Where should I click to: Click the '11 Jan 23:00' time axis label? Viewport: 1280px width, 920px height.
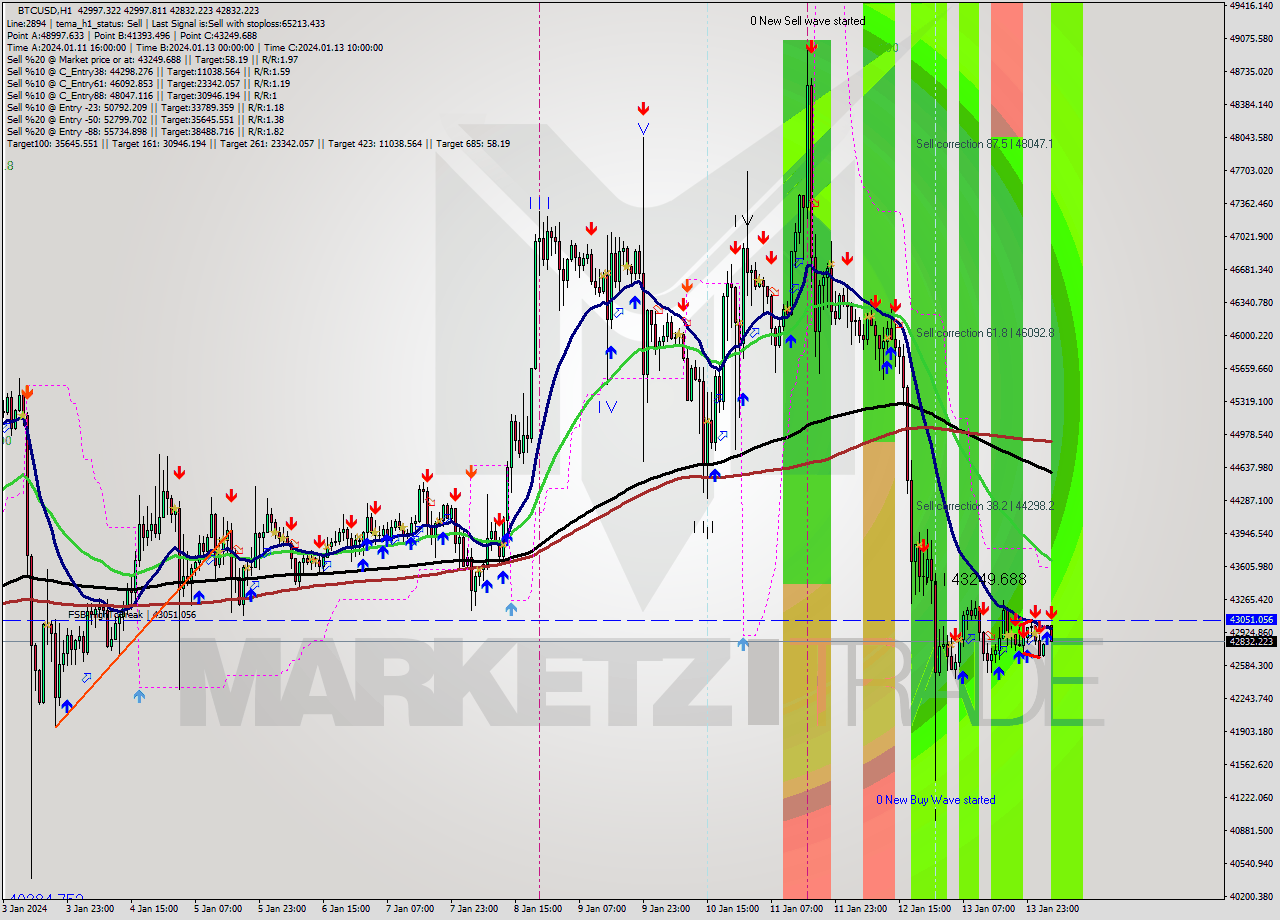pyautogui.click(x=861, y=909)
